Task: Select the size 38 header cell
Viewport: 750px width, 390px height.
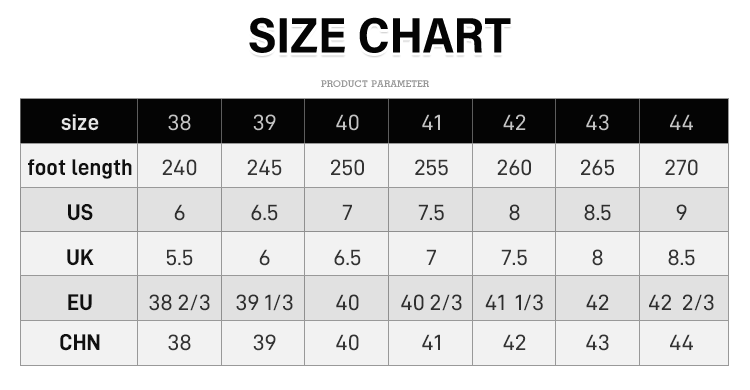Action: click(x=179, y=122)
